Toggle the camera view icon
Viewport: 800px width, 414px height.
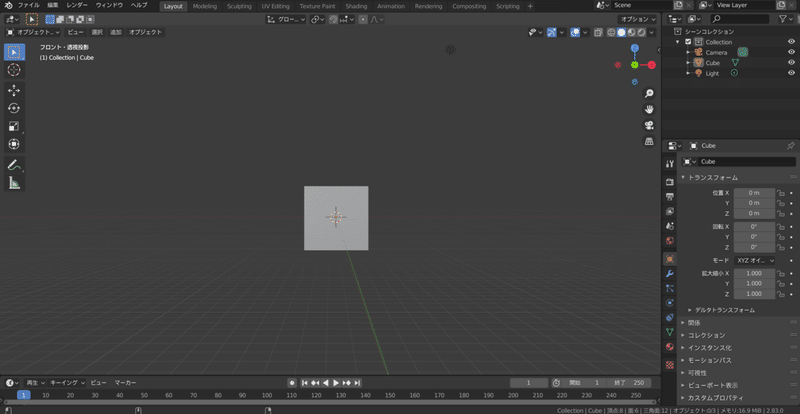click(x=649, y=125)
